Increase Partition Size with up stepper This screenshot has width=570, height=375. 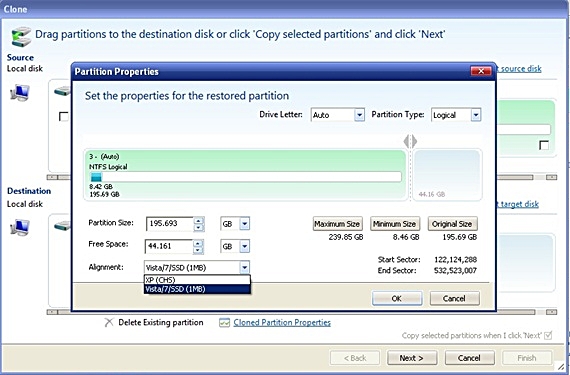(198, 221)
